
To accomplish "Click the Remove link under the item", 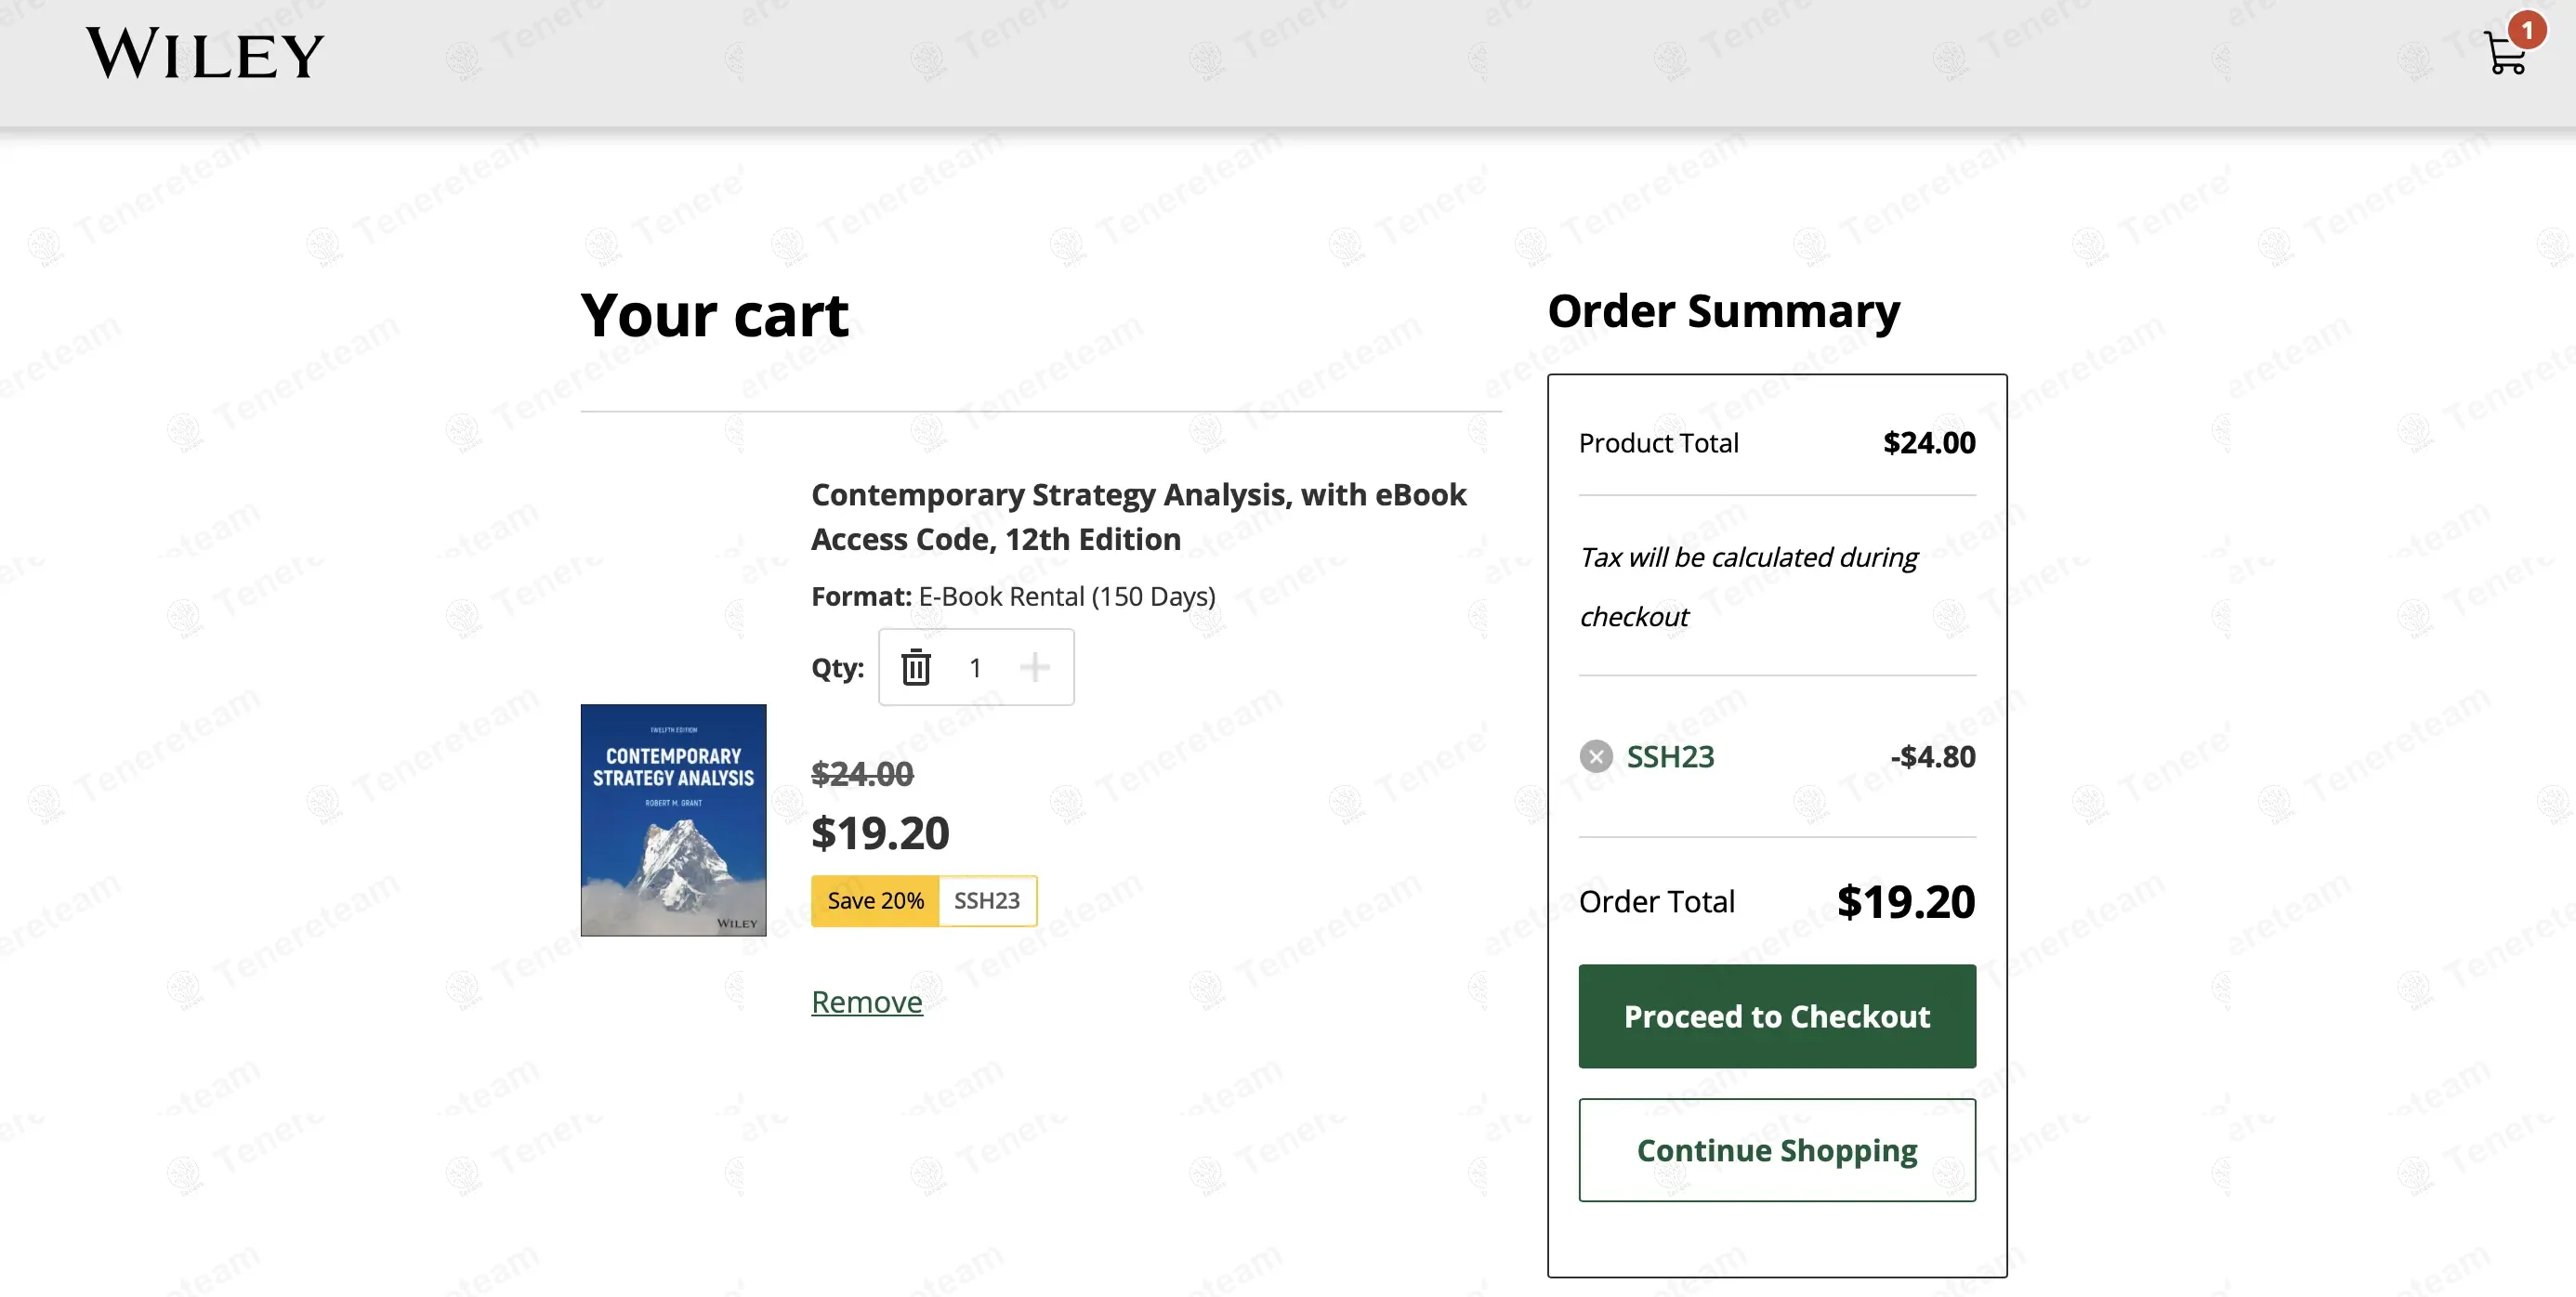I will pos(866,1002).
